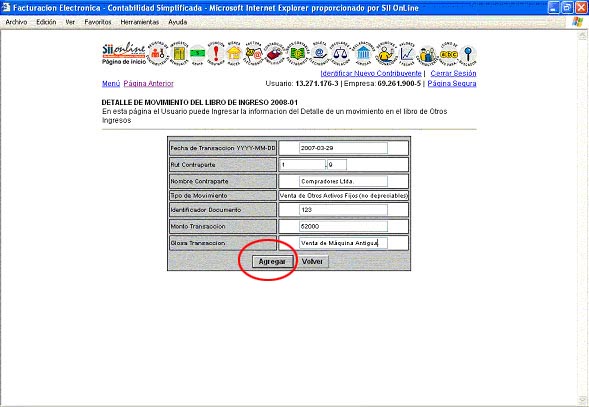The image size is (589, 407).
Task: Open the yellow ABC icon
Action: coord(449,54)
